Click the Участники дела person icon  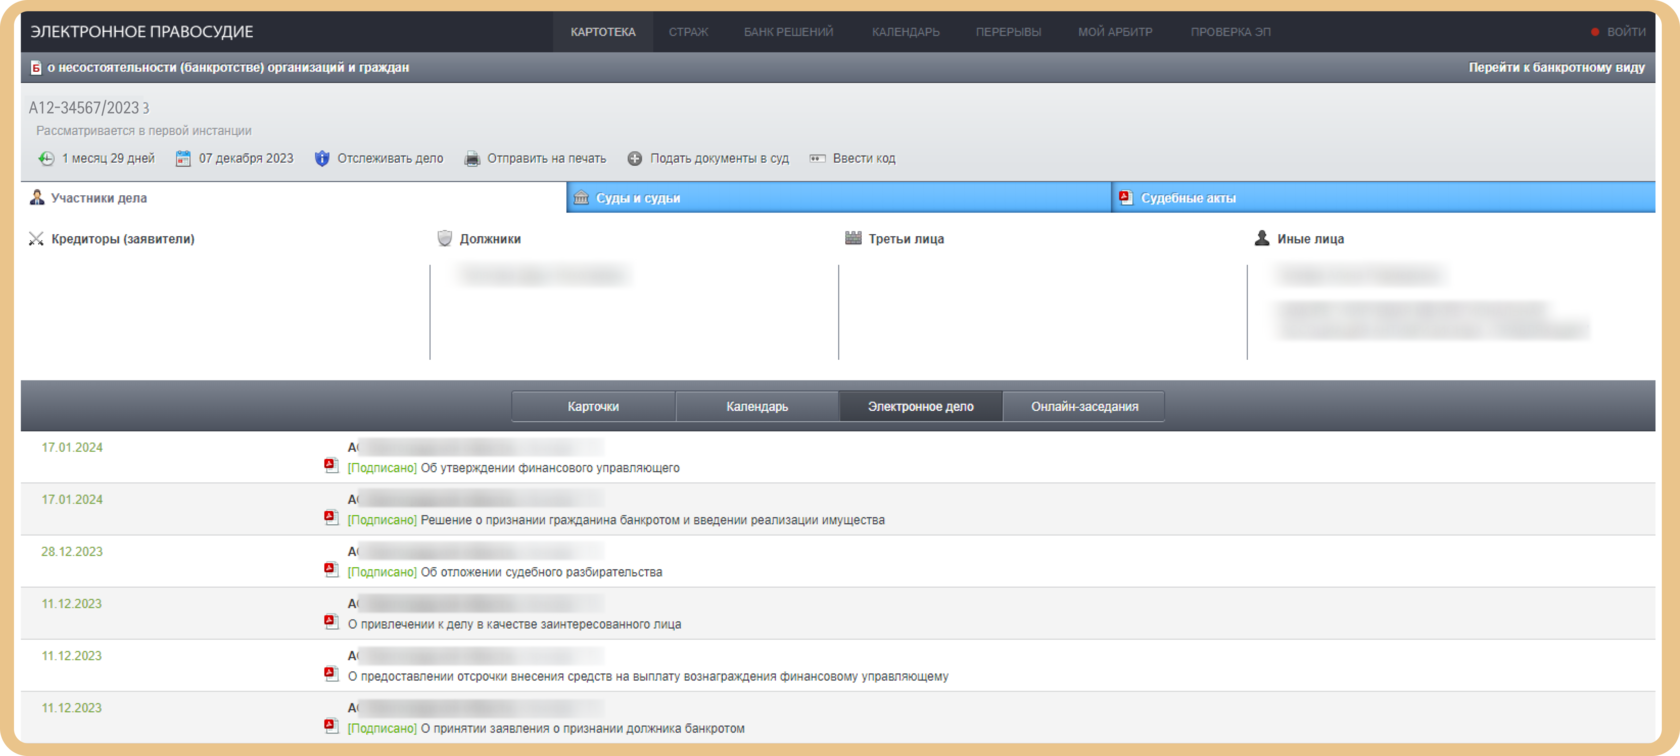(37, 197)
